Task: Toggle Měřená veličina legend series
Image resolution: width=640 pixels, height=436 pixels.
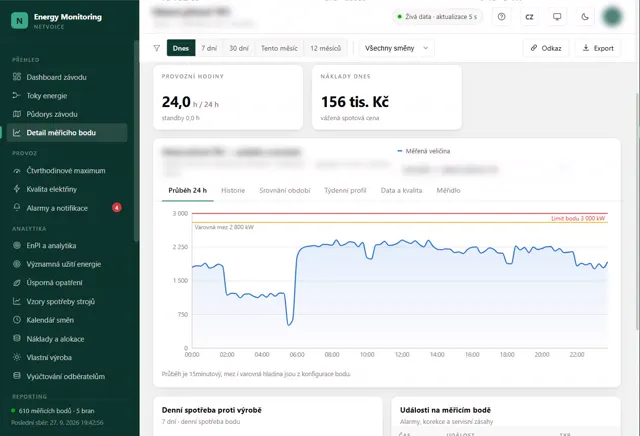Action: pos(424,151)
